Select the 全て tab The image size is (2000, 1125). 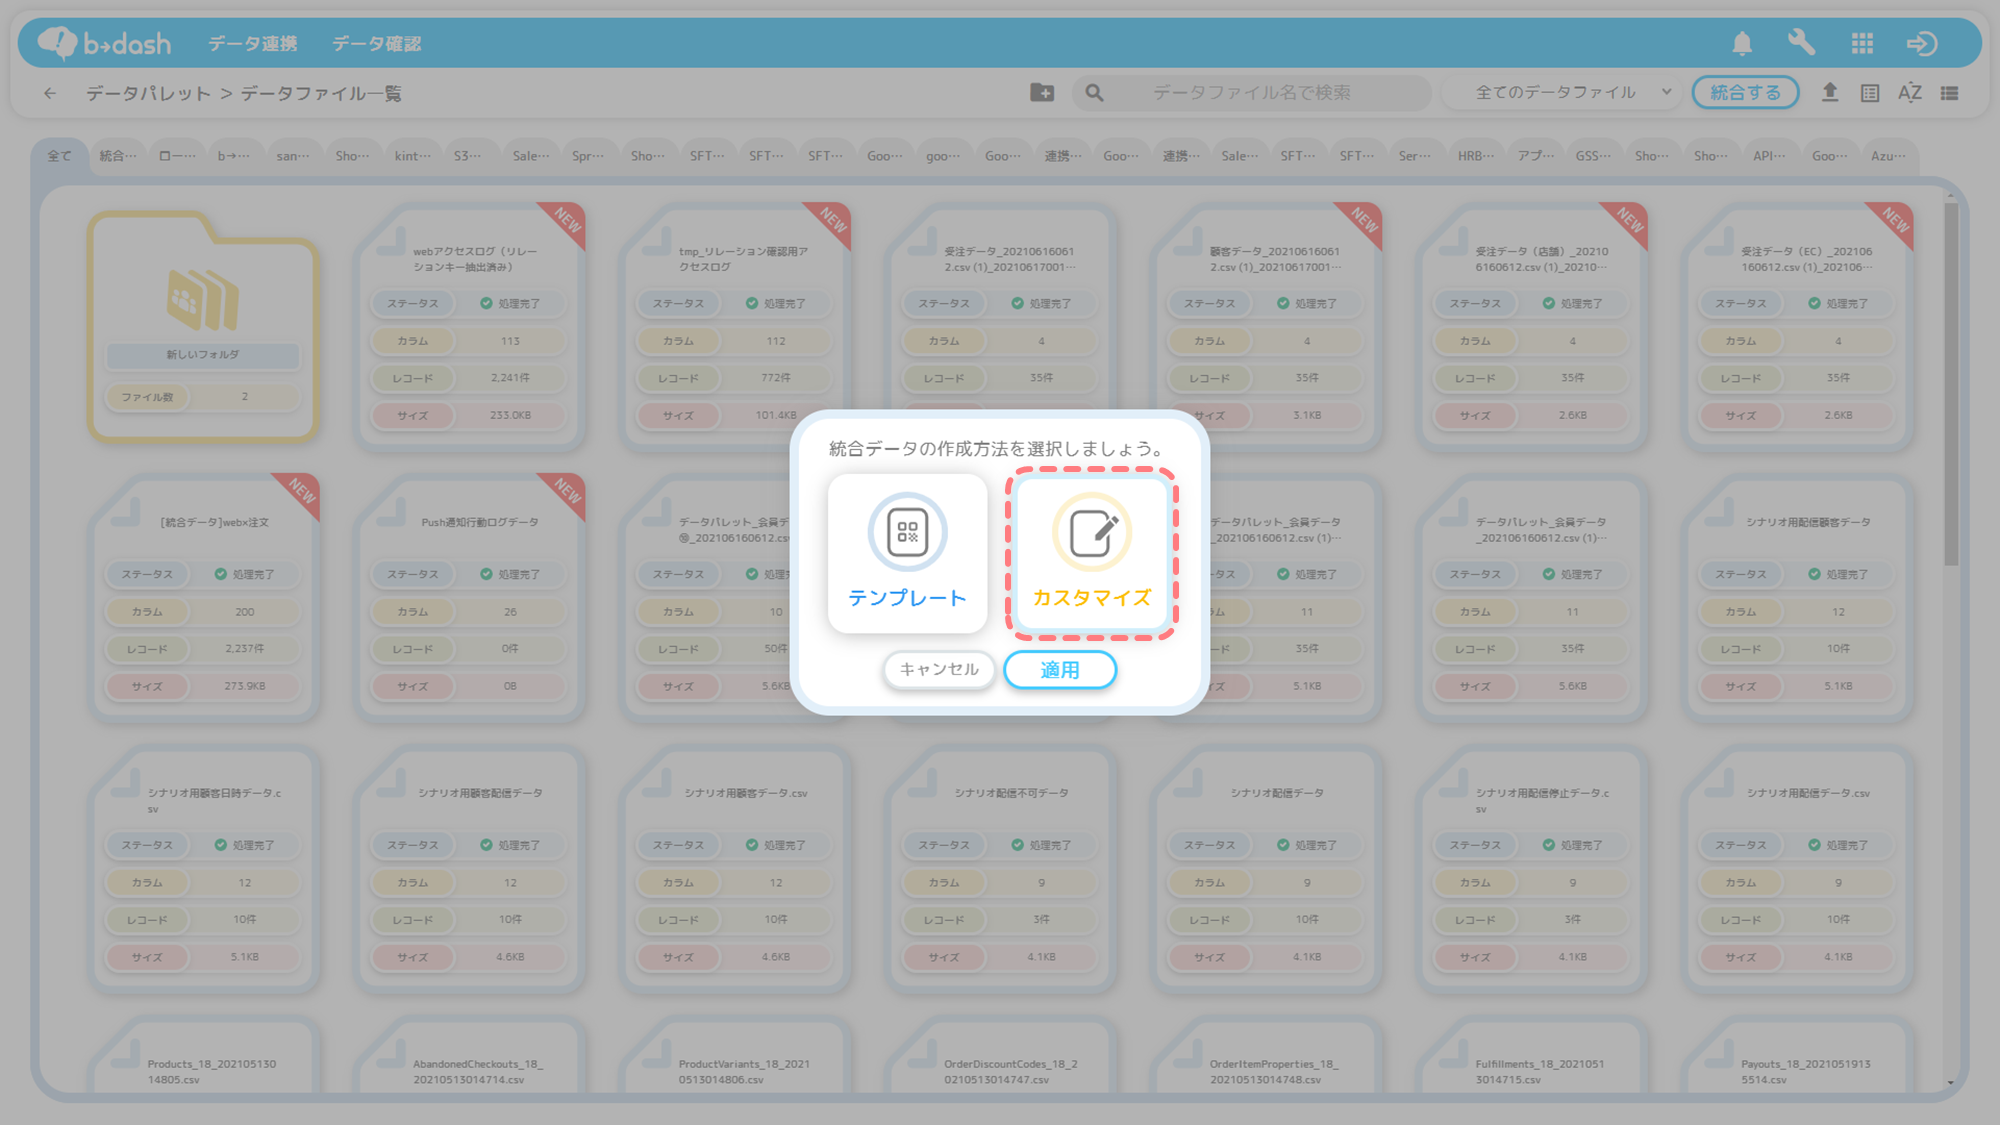(60, 156)
